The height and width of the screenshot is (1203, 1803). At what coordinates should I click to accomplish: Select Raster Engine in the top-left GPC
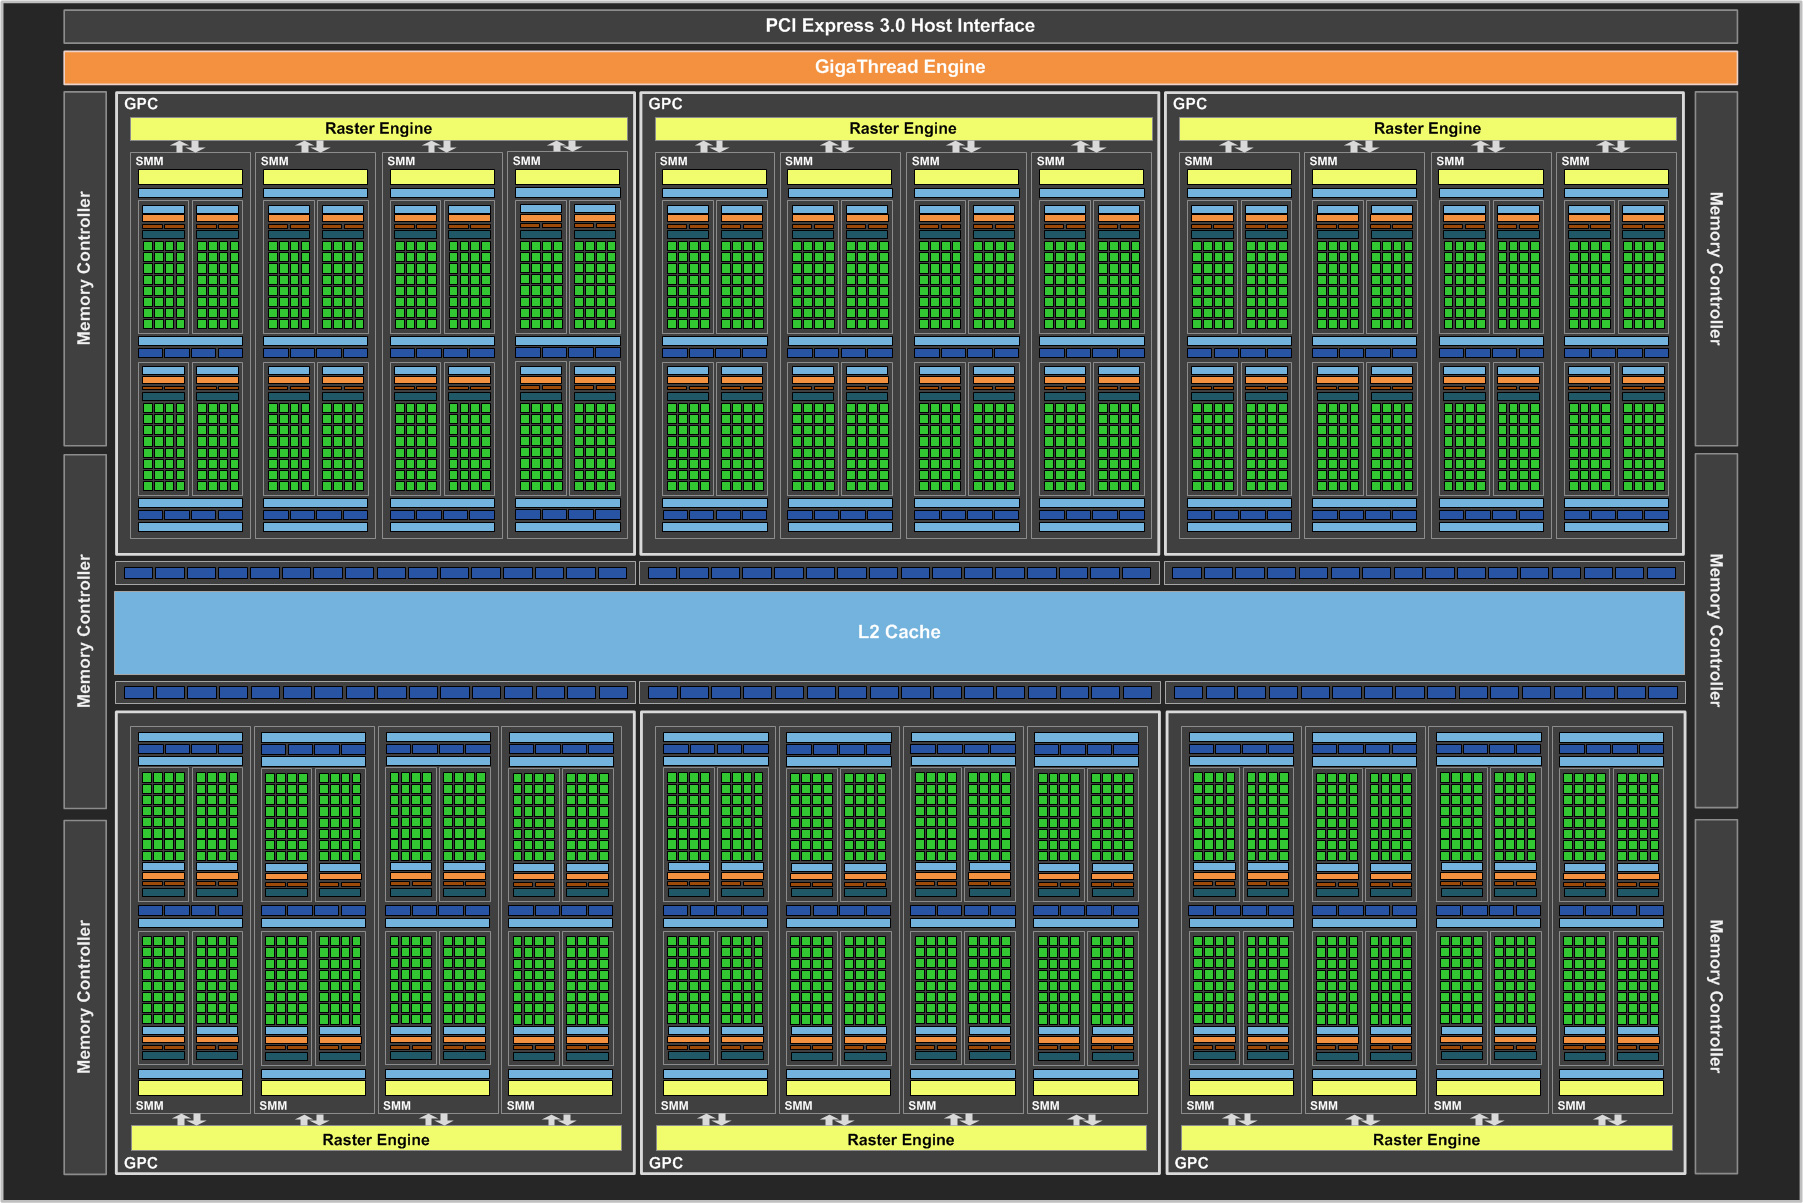click(x=378, y=129)
